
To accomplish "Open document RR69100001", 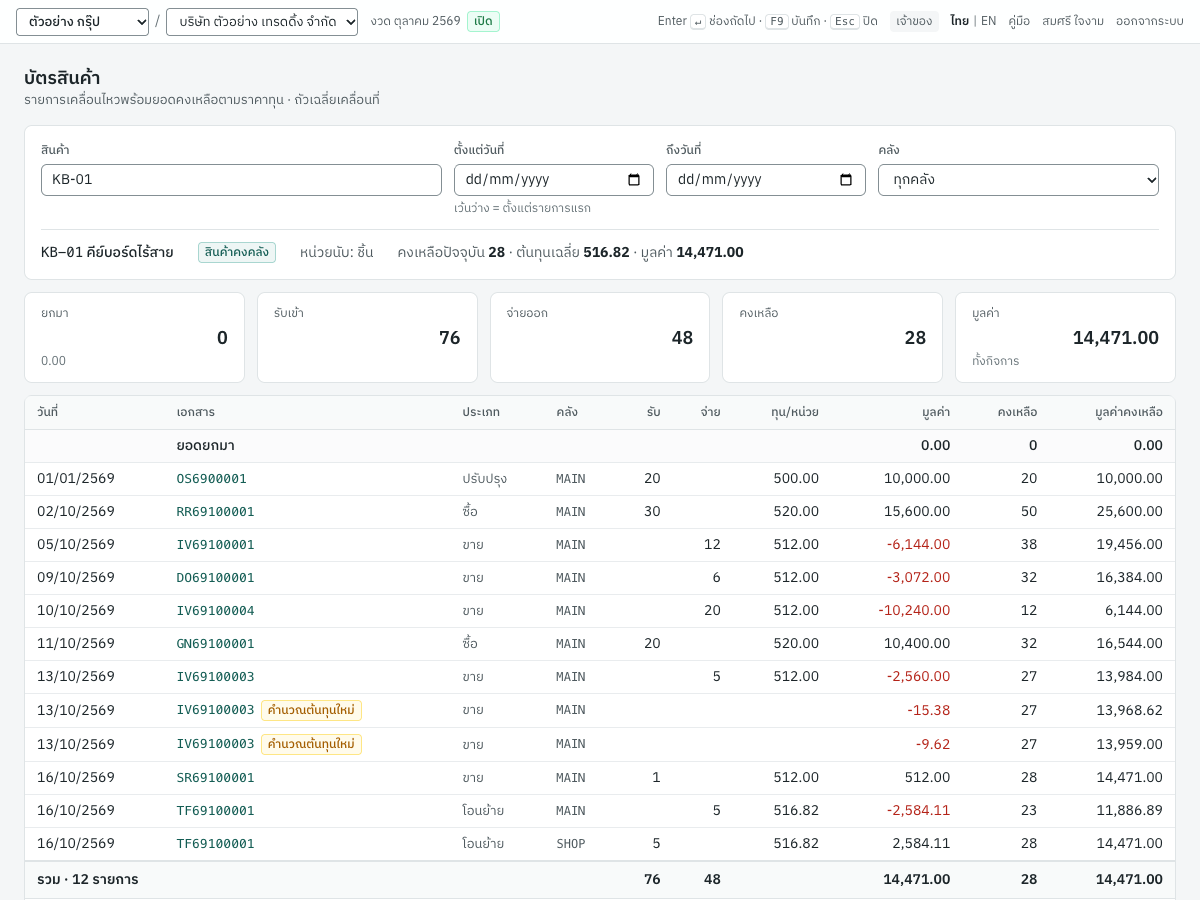I will point(216,512).
